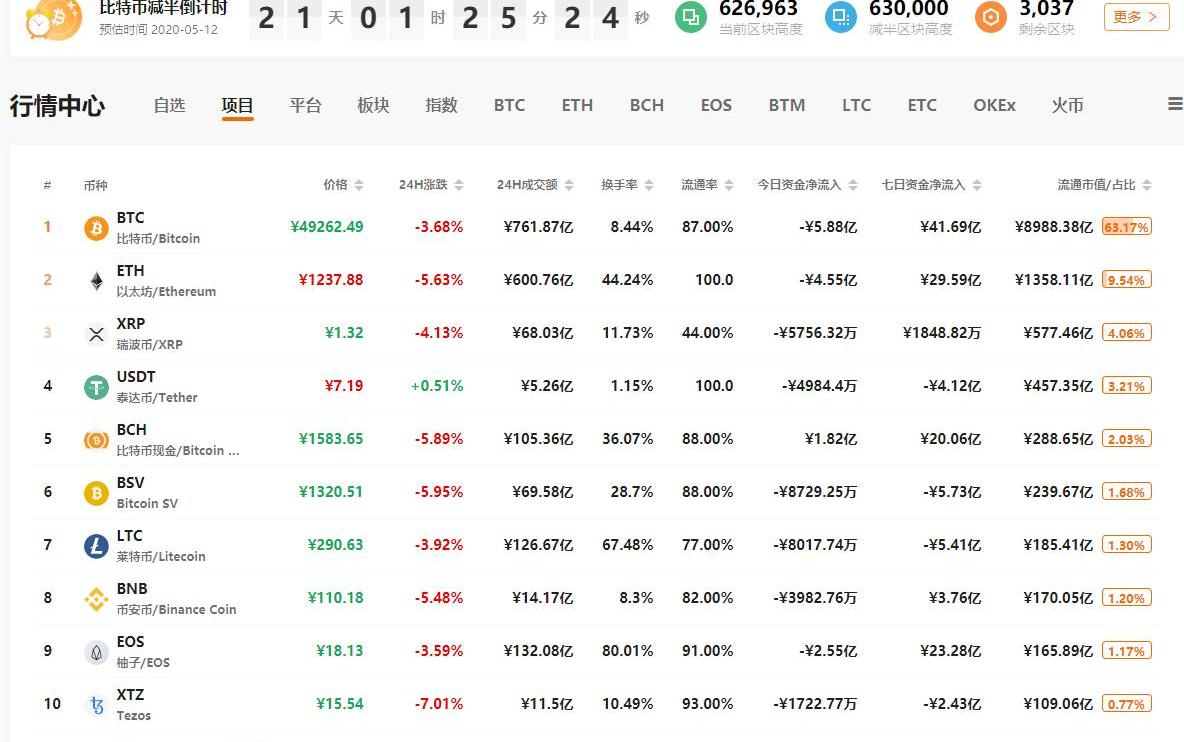Sort the table by 价格 column

(343, 185)
